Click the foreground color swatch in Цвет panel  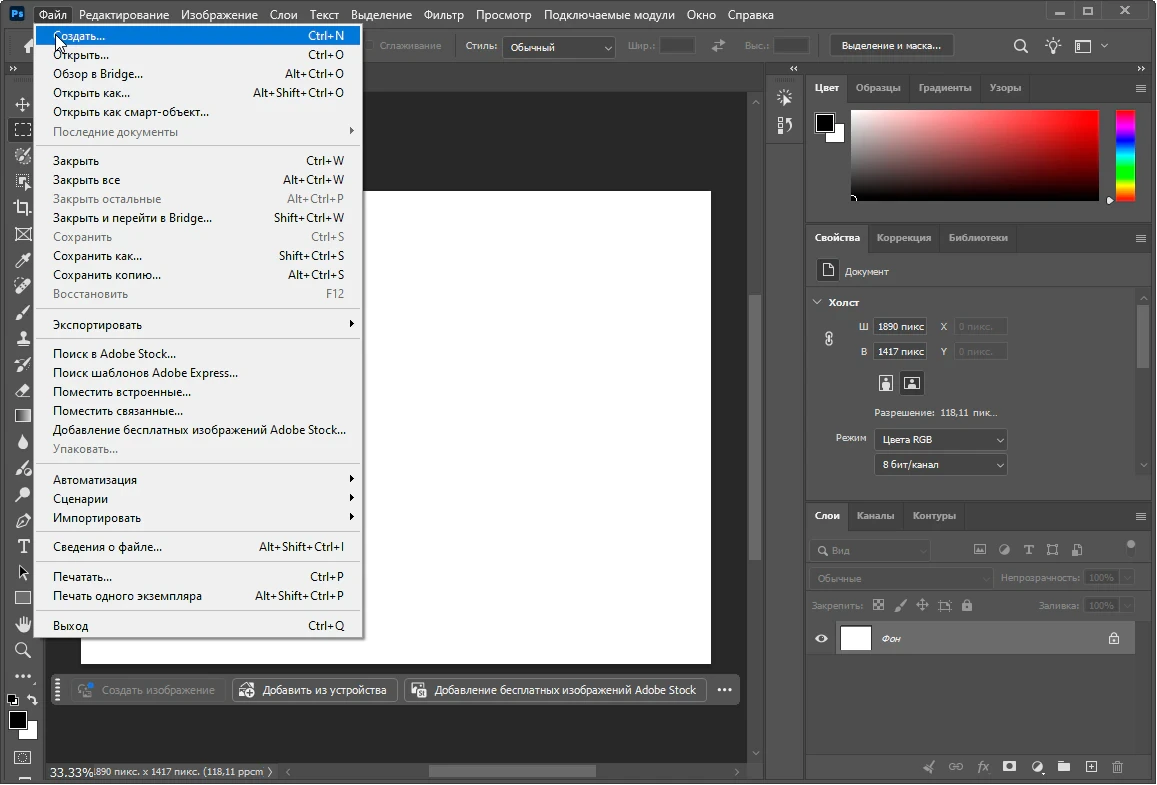pyautogui.click(x=825, y=122)
